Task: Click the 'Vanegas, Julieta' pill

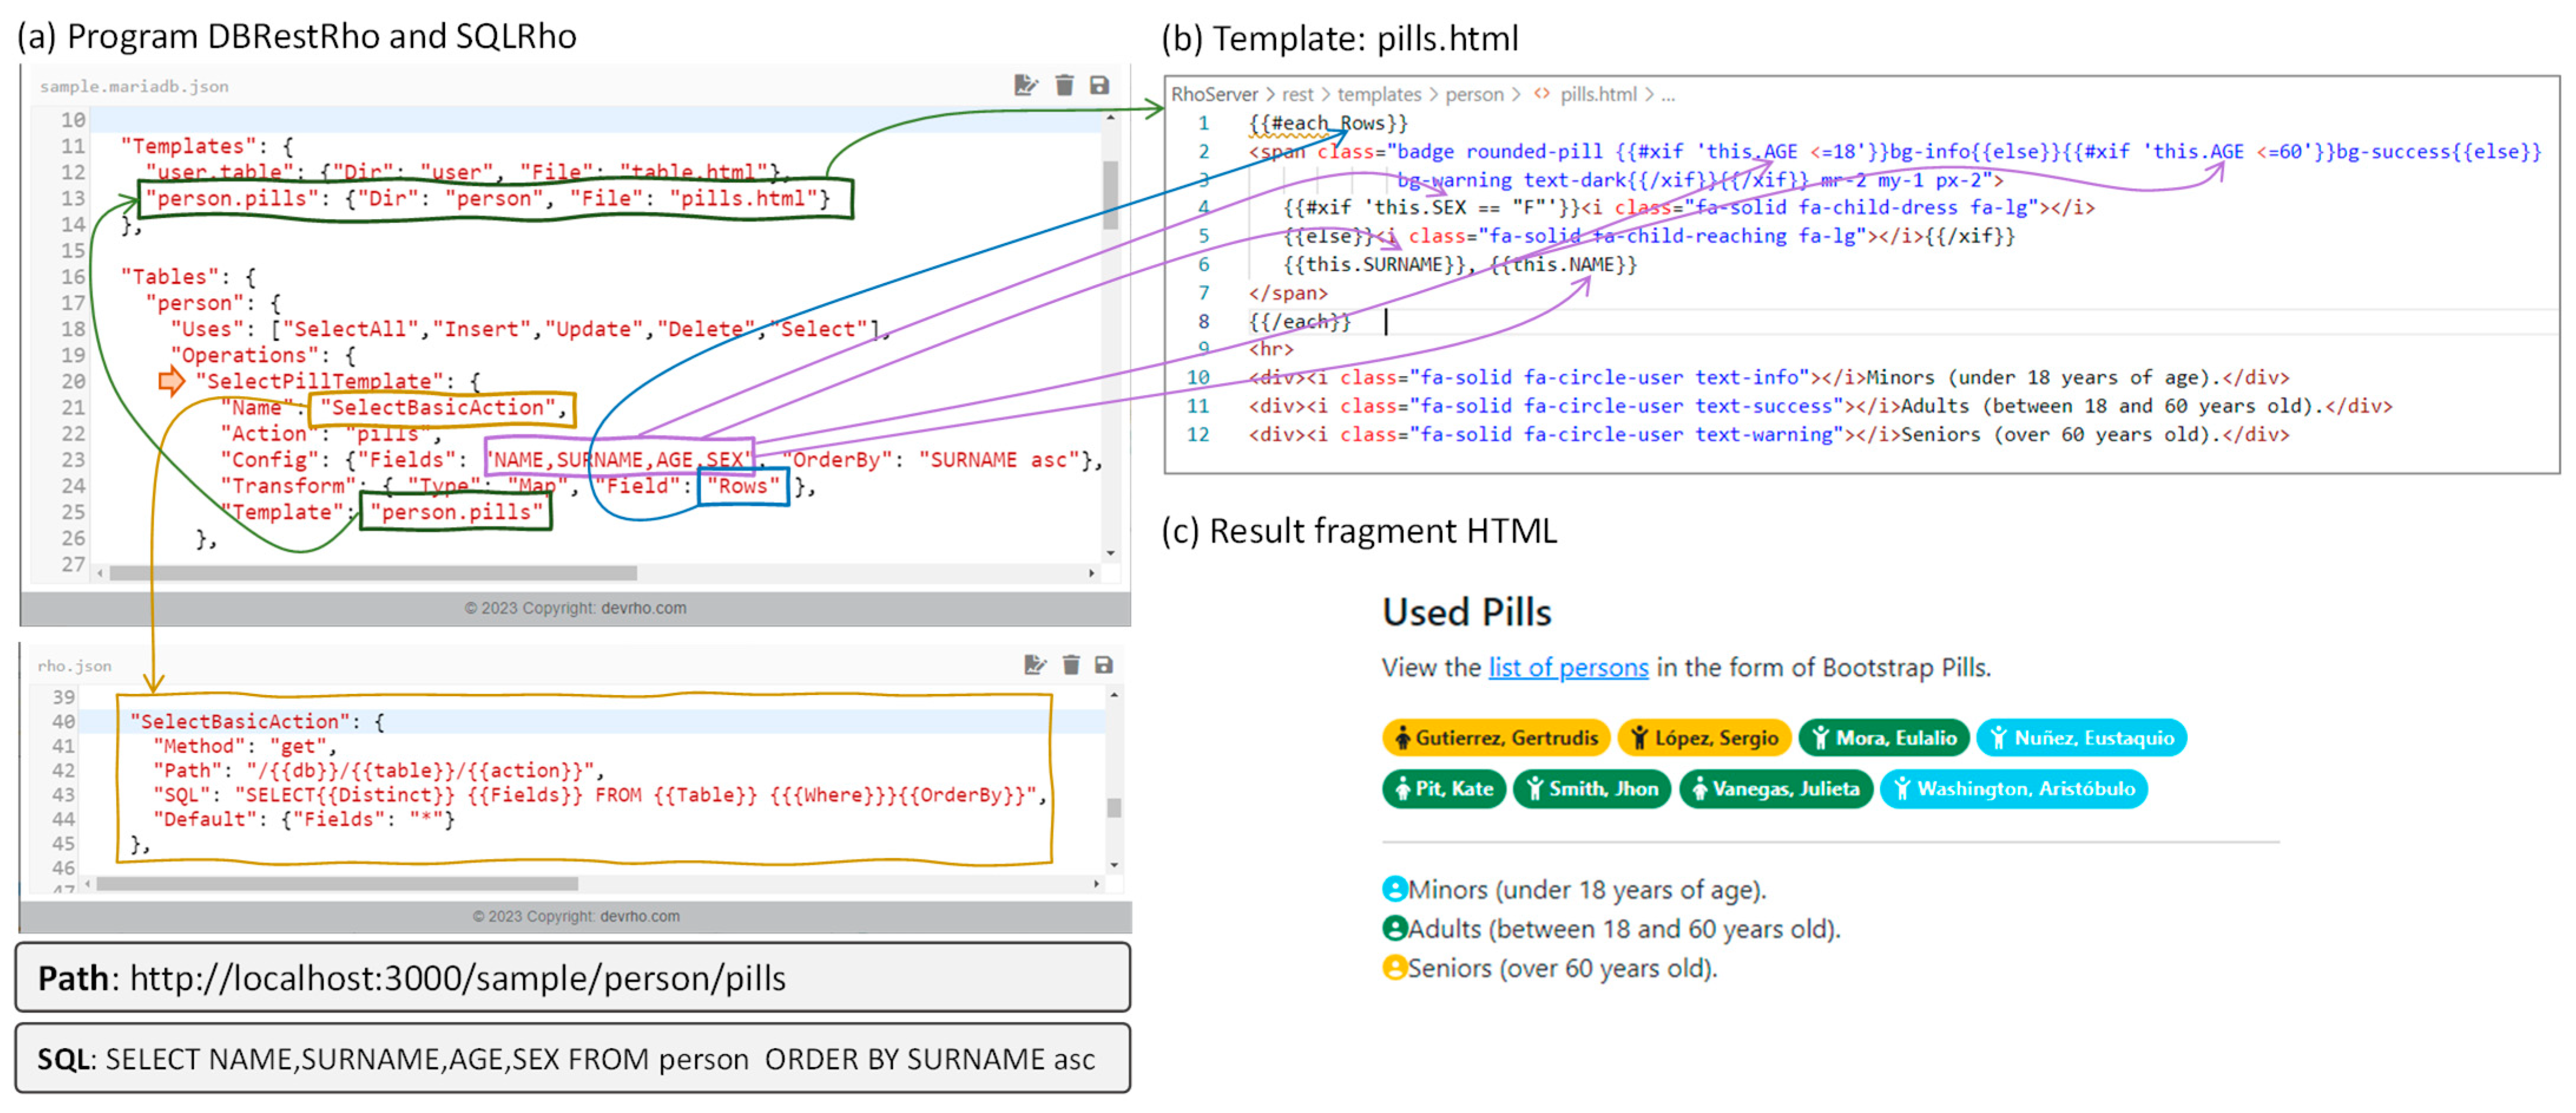Action: click(1776, 789)
